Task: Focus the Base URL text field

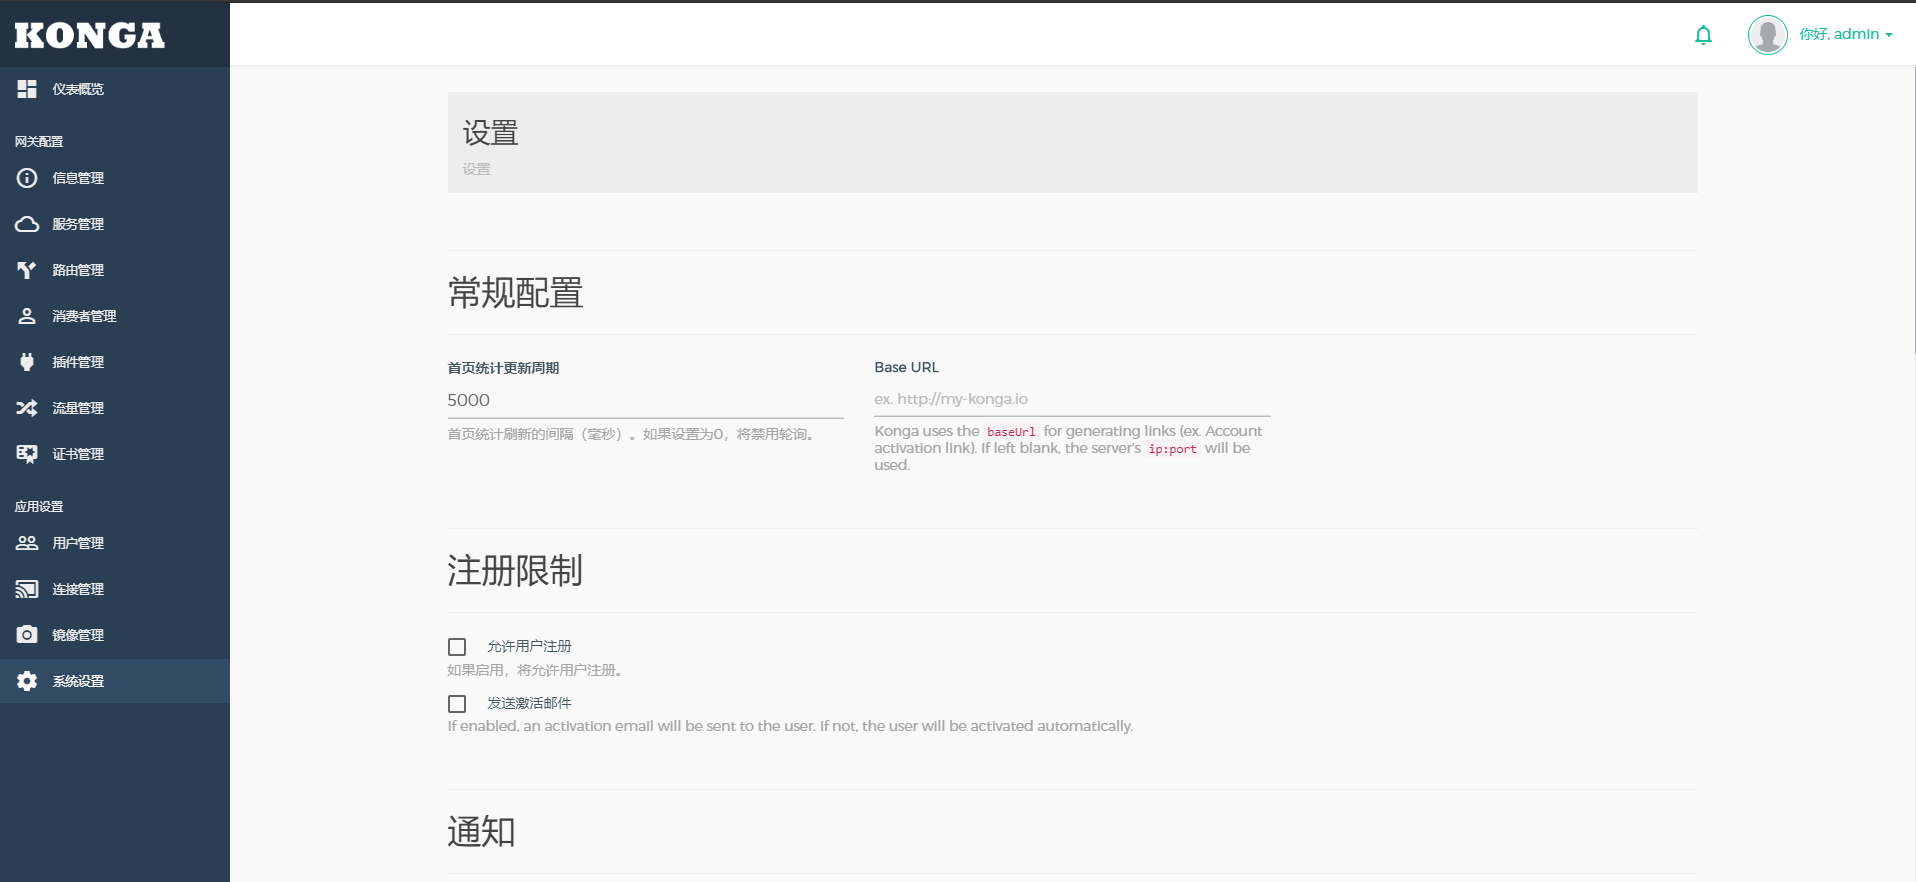Action: click(1071, 399)
